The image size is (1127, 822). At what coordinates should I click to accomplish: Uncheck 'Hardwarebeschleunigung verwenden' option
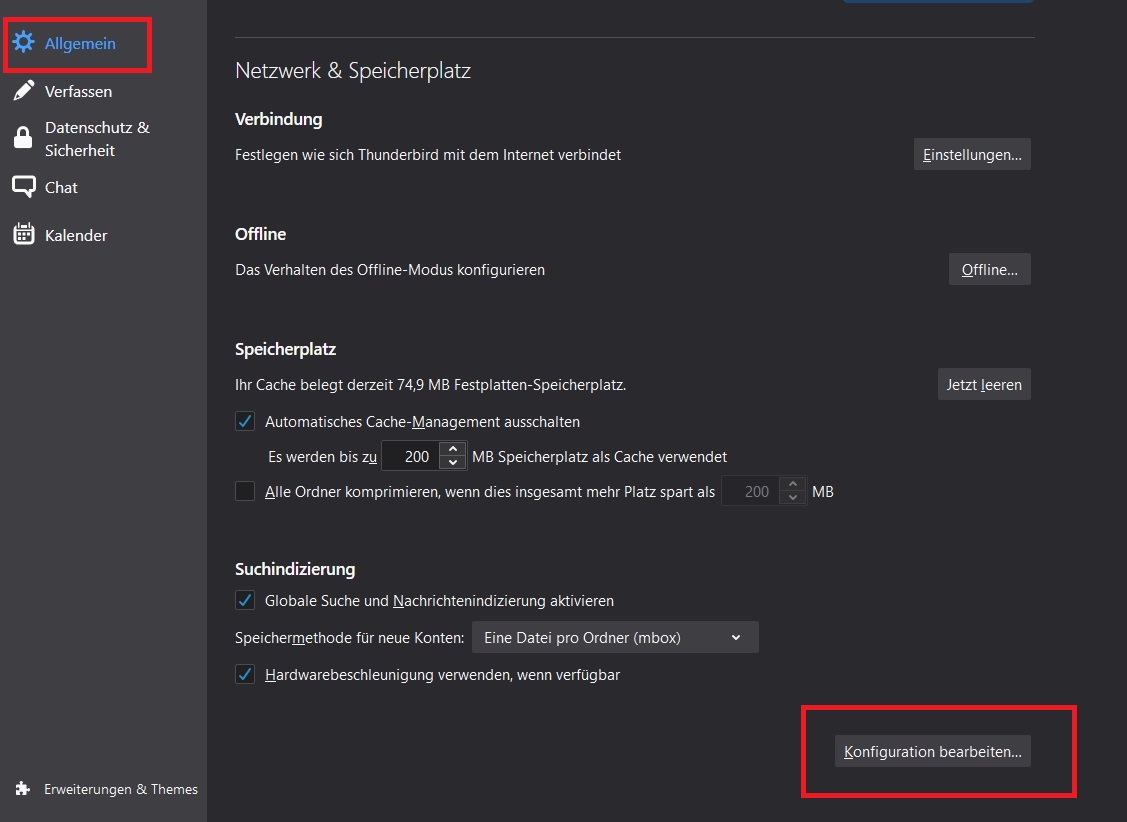pyautogui.click(x=245, y=675)
